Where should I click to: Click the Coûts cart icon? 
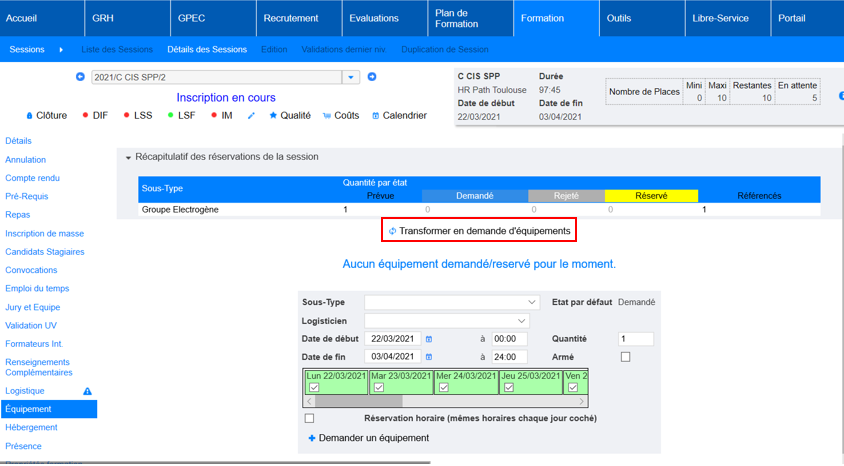(x=327, y=116)
